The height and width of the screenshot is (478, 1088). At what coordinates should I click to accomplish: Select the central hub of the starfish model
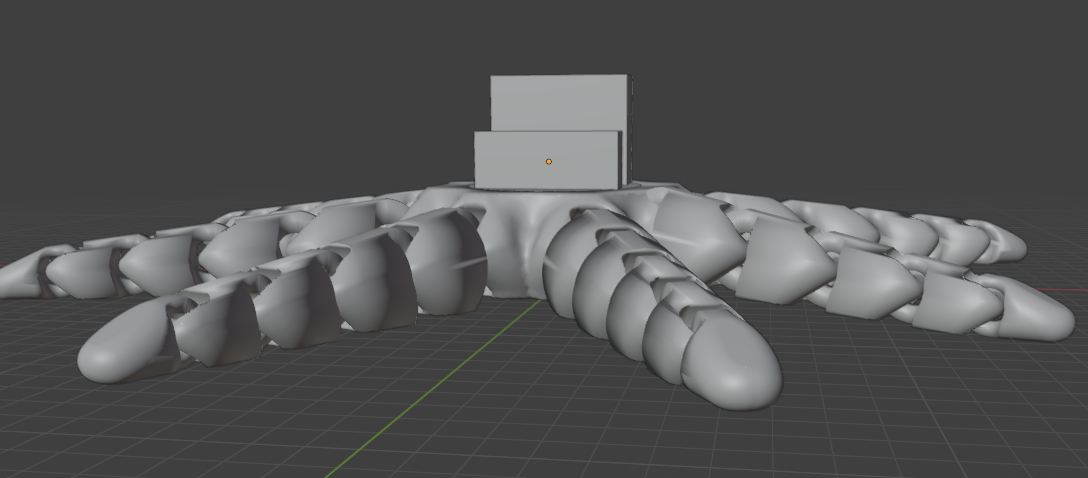pos(523,239)
